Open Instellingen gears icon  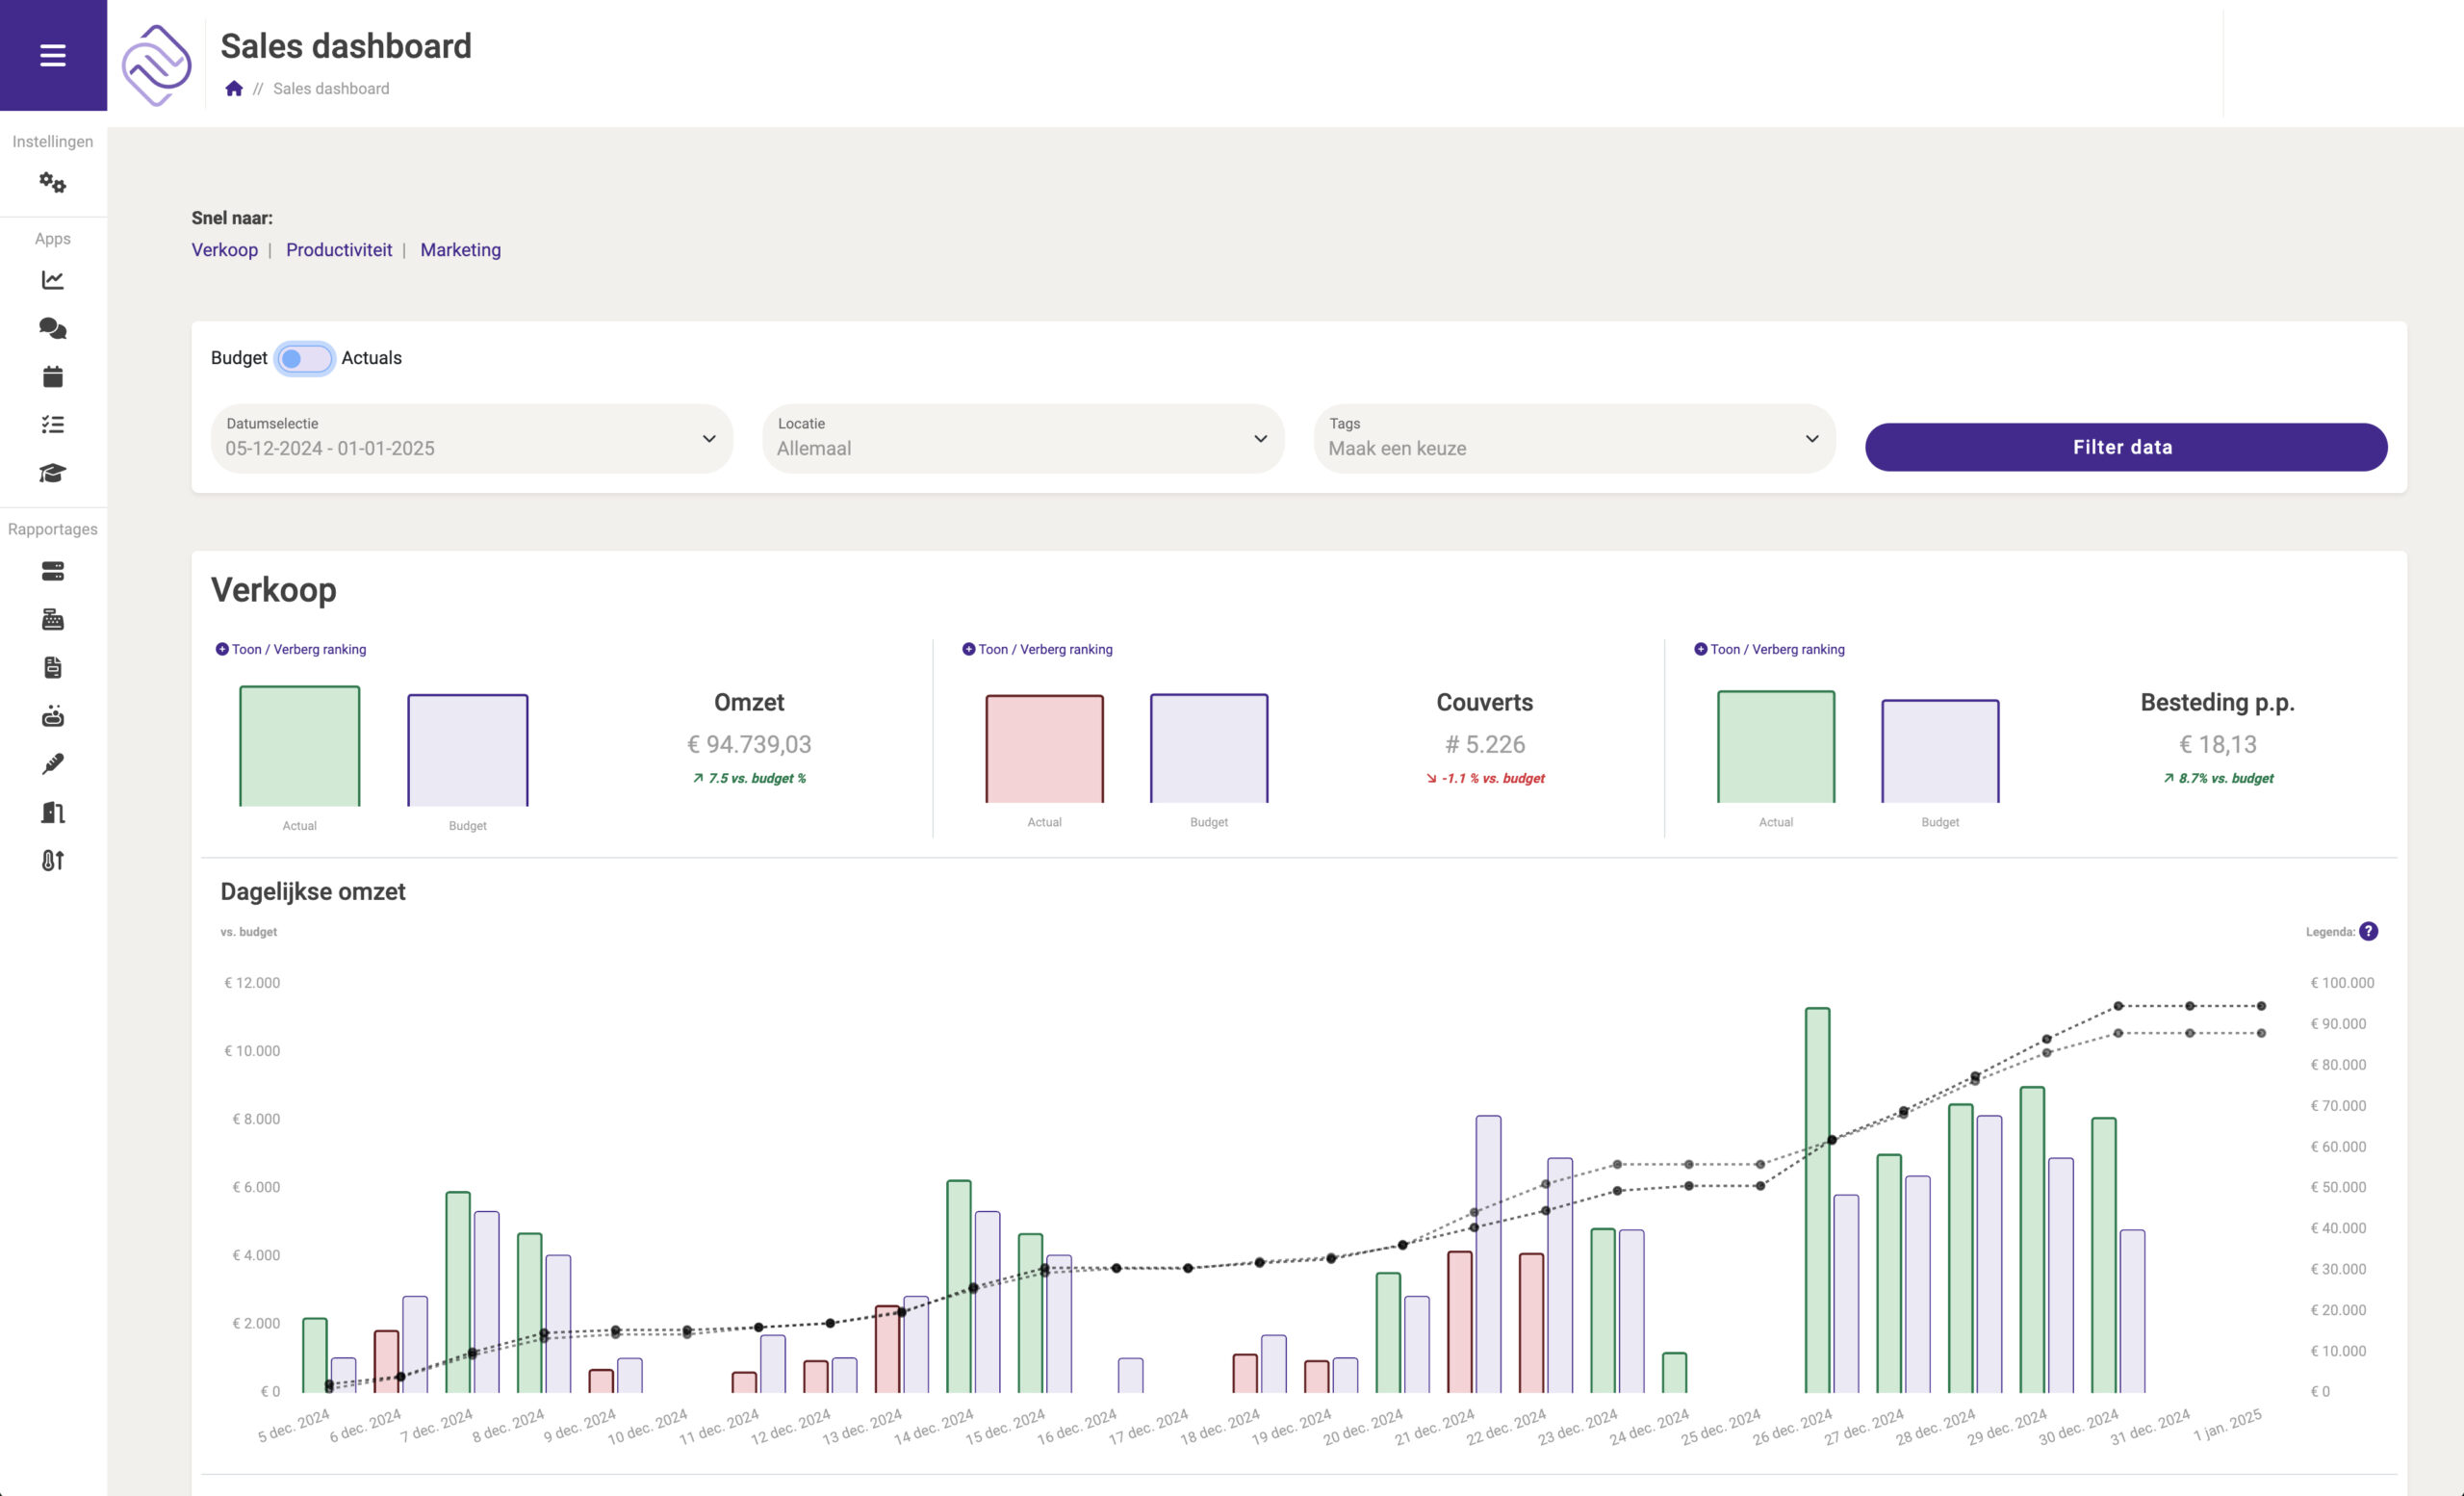point(53,183)
